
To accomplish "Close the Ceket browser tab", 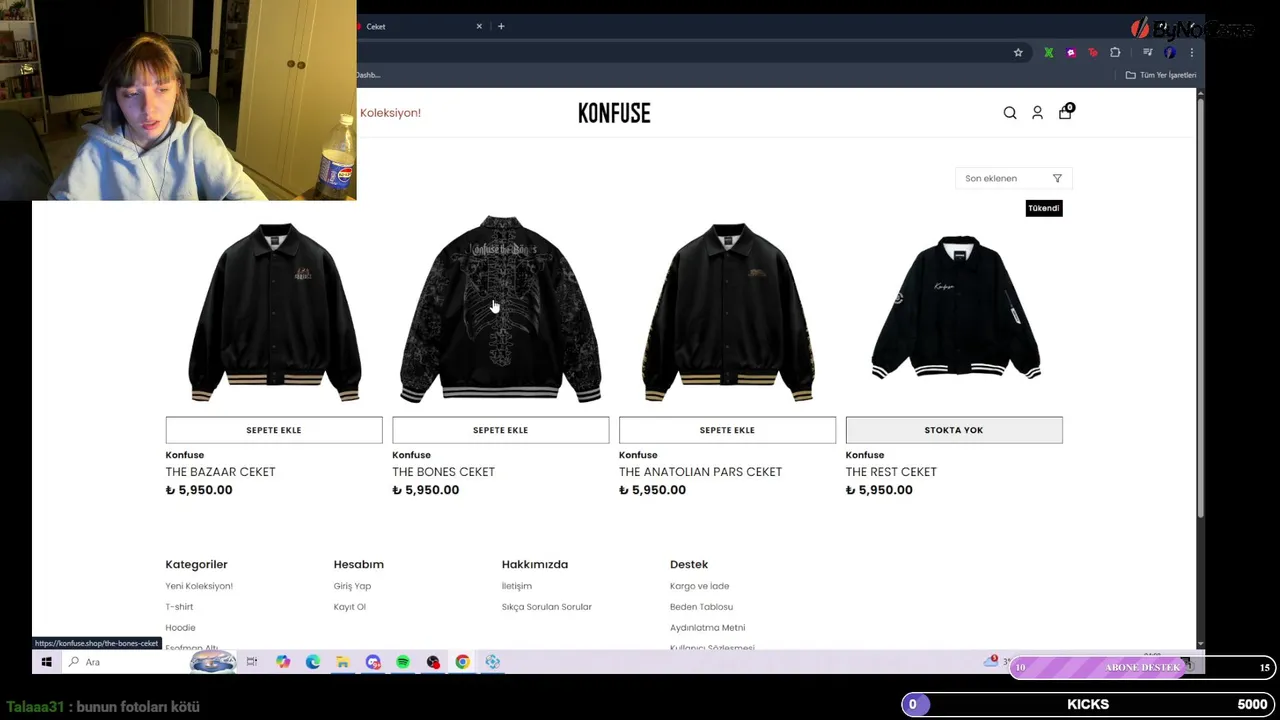I will click(x=479, y=26).
